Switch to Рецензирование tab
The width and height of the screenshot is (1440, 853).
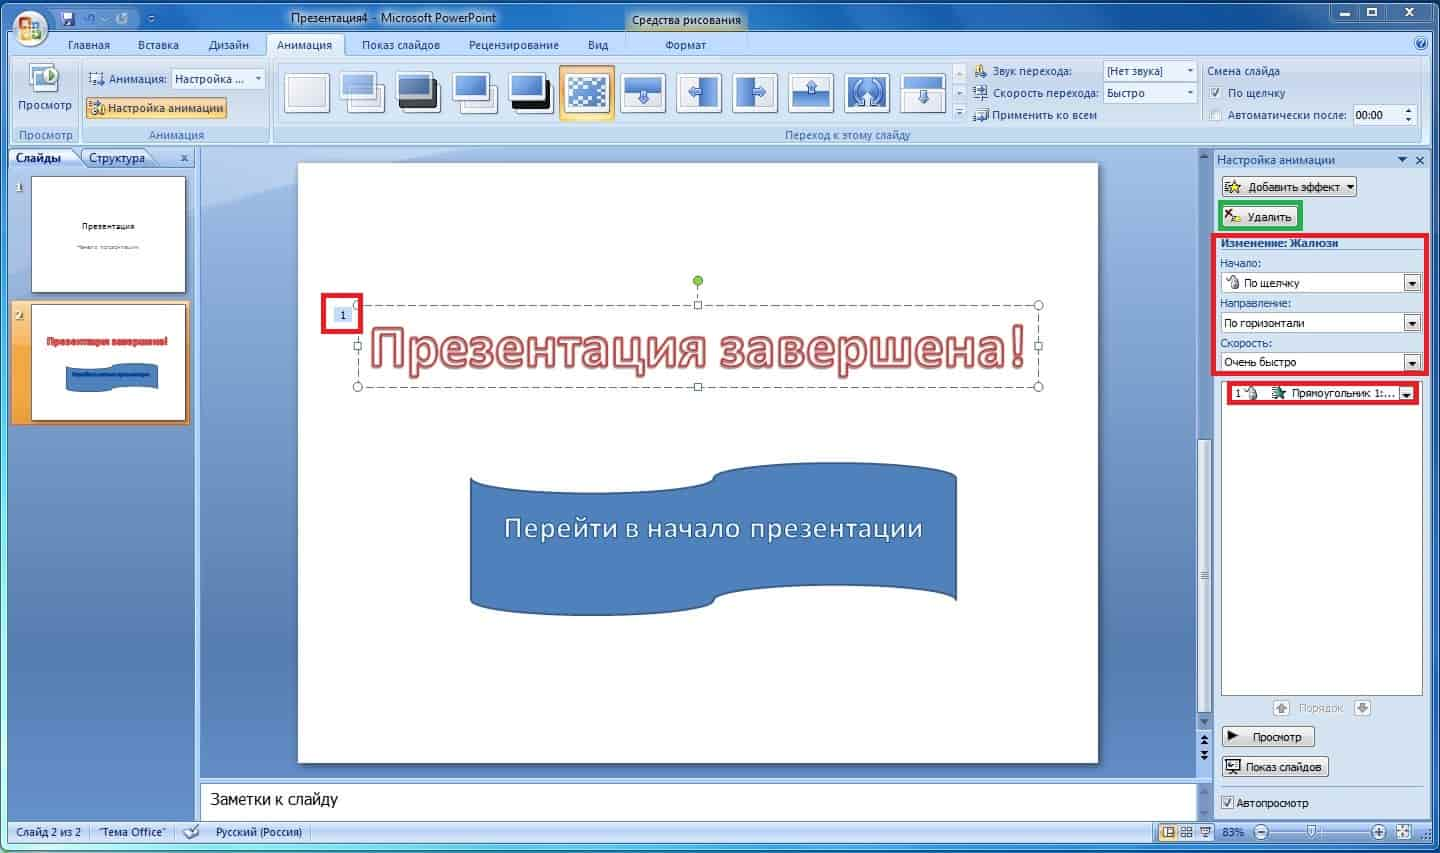pyautogui.click(x=514, y=45)
